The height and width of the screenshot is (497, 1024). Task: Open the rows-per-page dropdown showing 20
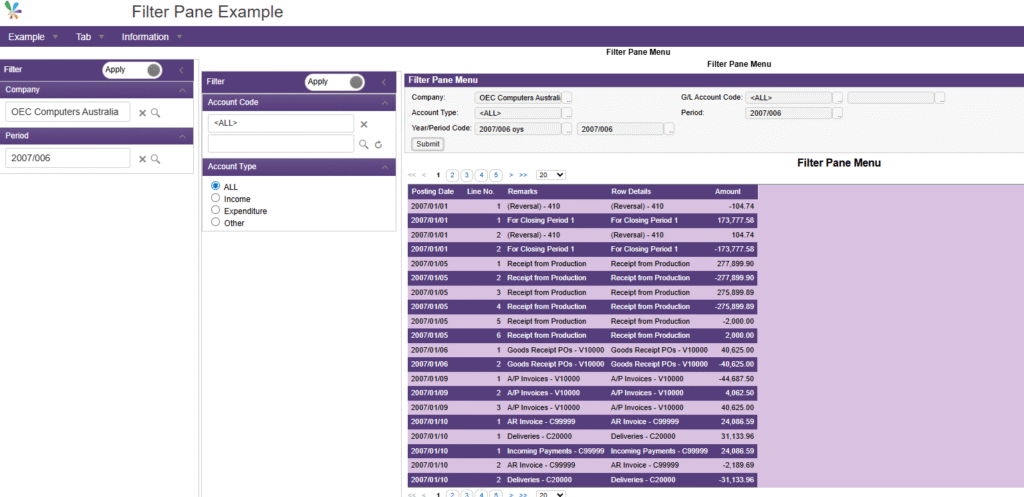click(x=551, y=175)
